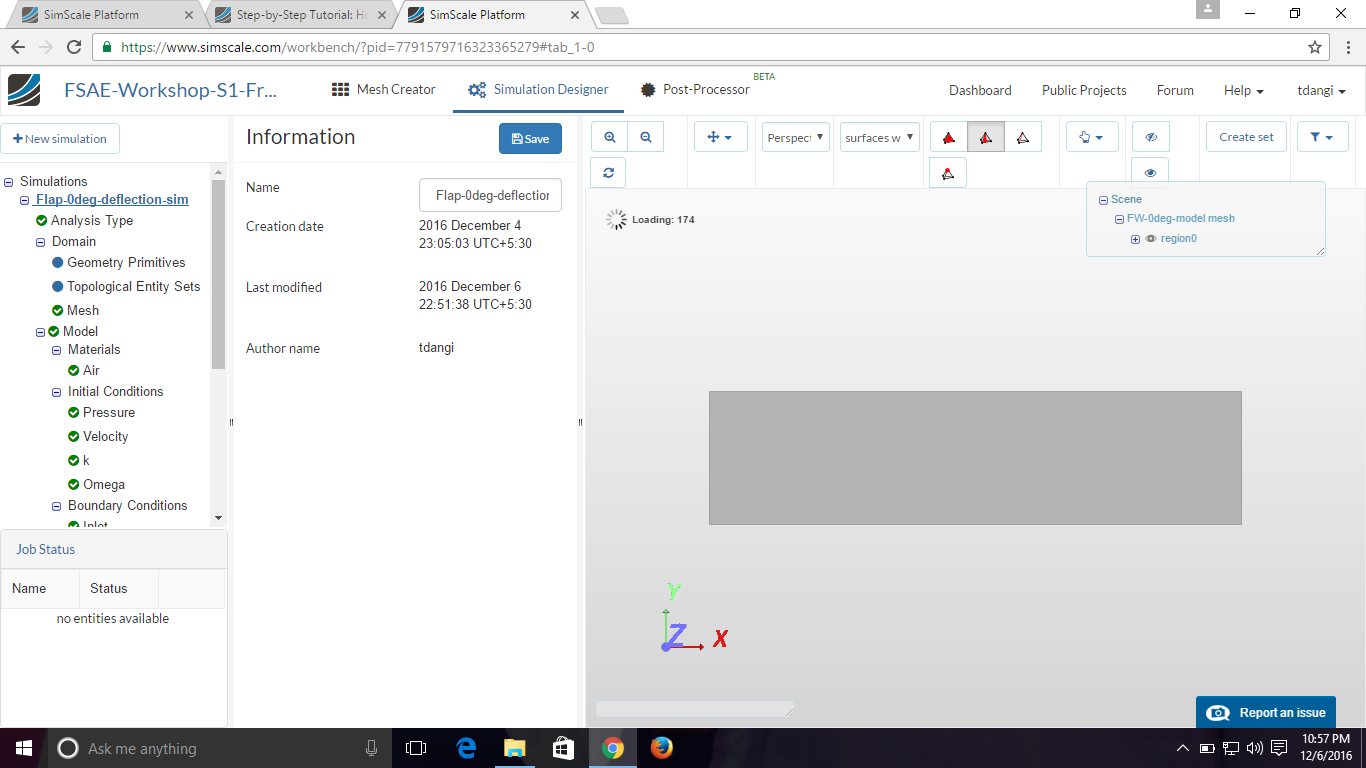Click the SimScale logo icon
Viewport: 1366px width, 768px height.
[x=25, y=90]
